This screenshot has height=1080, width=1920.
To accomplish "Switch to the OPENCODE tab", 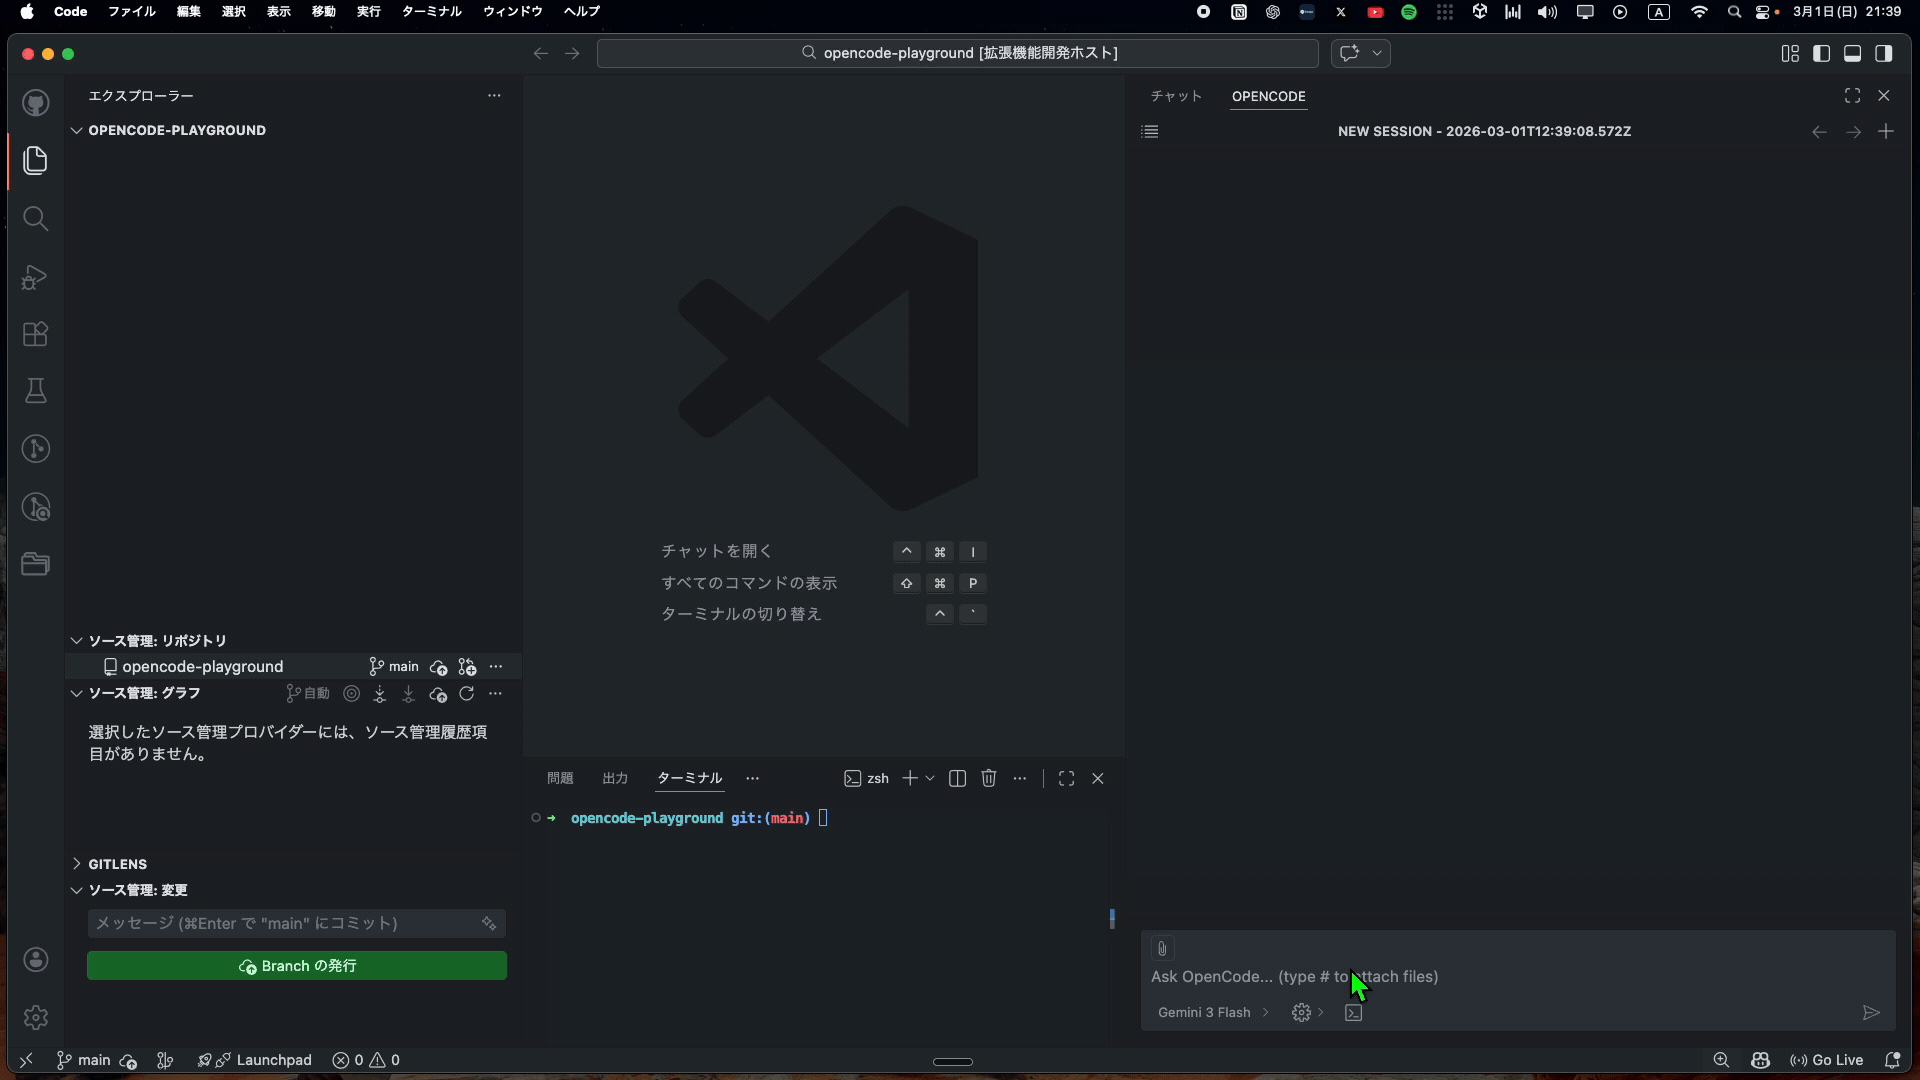I will coord(1268,97).
